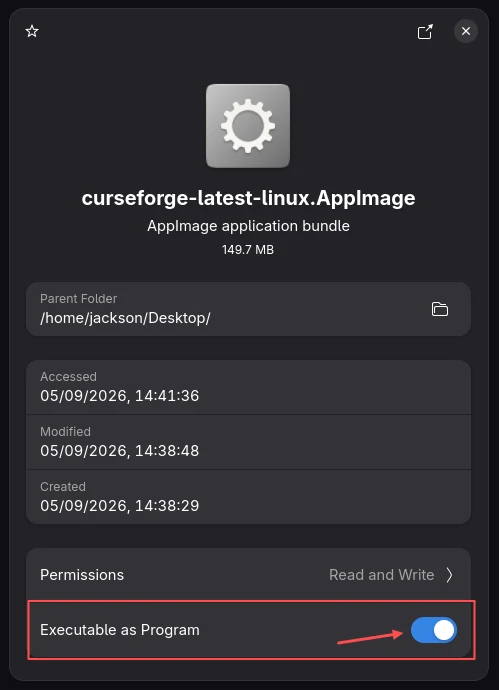
Task: Click the 149.7 MB file size text
Action: point(248,250)
